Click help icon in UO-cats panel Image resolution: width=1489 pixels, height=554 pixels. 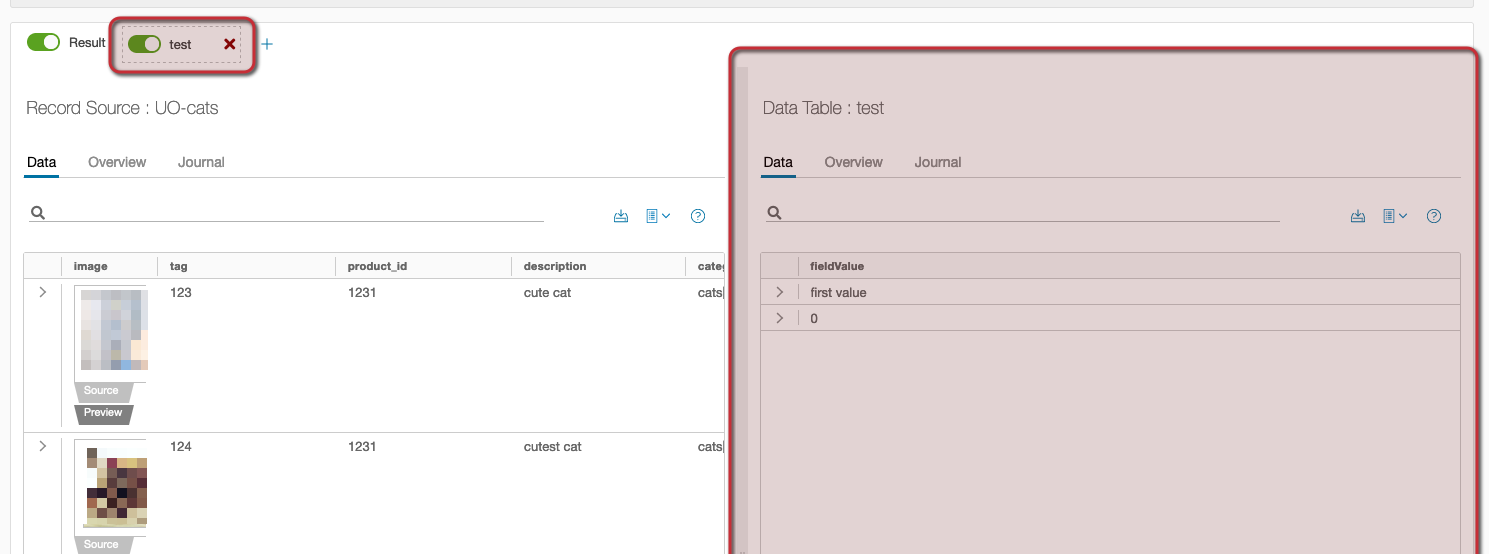[698, 216]
